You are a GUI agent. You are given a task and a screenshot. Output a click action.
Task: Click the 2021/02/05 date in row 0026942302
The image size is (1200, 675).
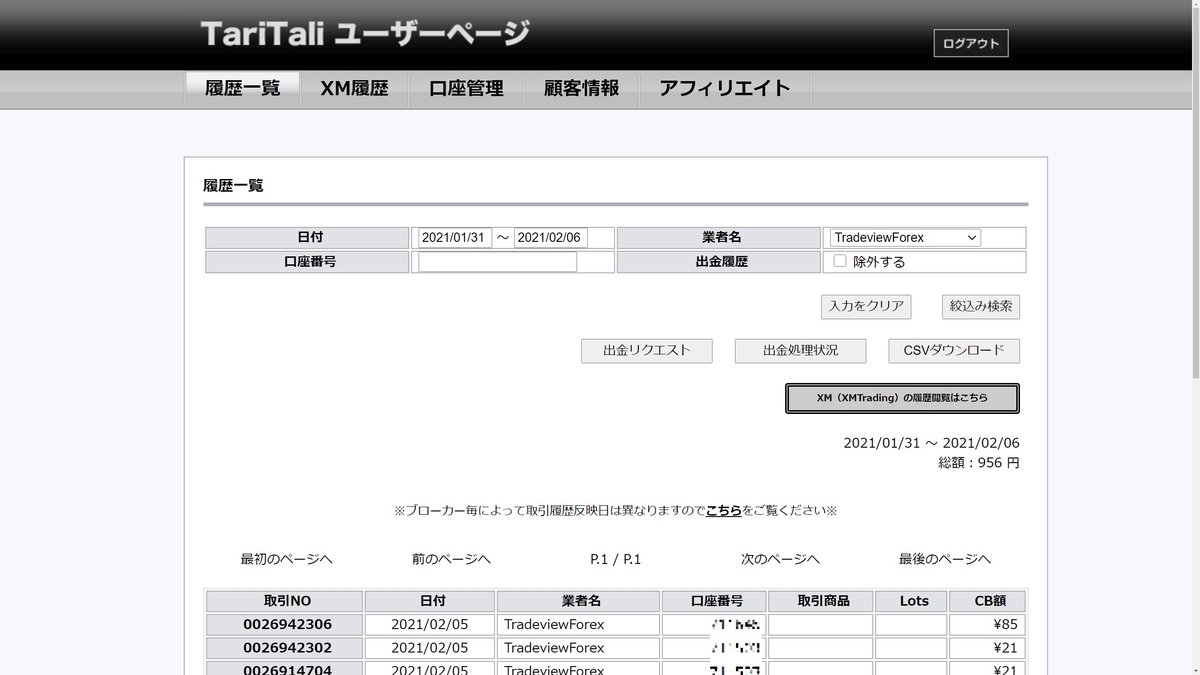click(x=429, y=648)
